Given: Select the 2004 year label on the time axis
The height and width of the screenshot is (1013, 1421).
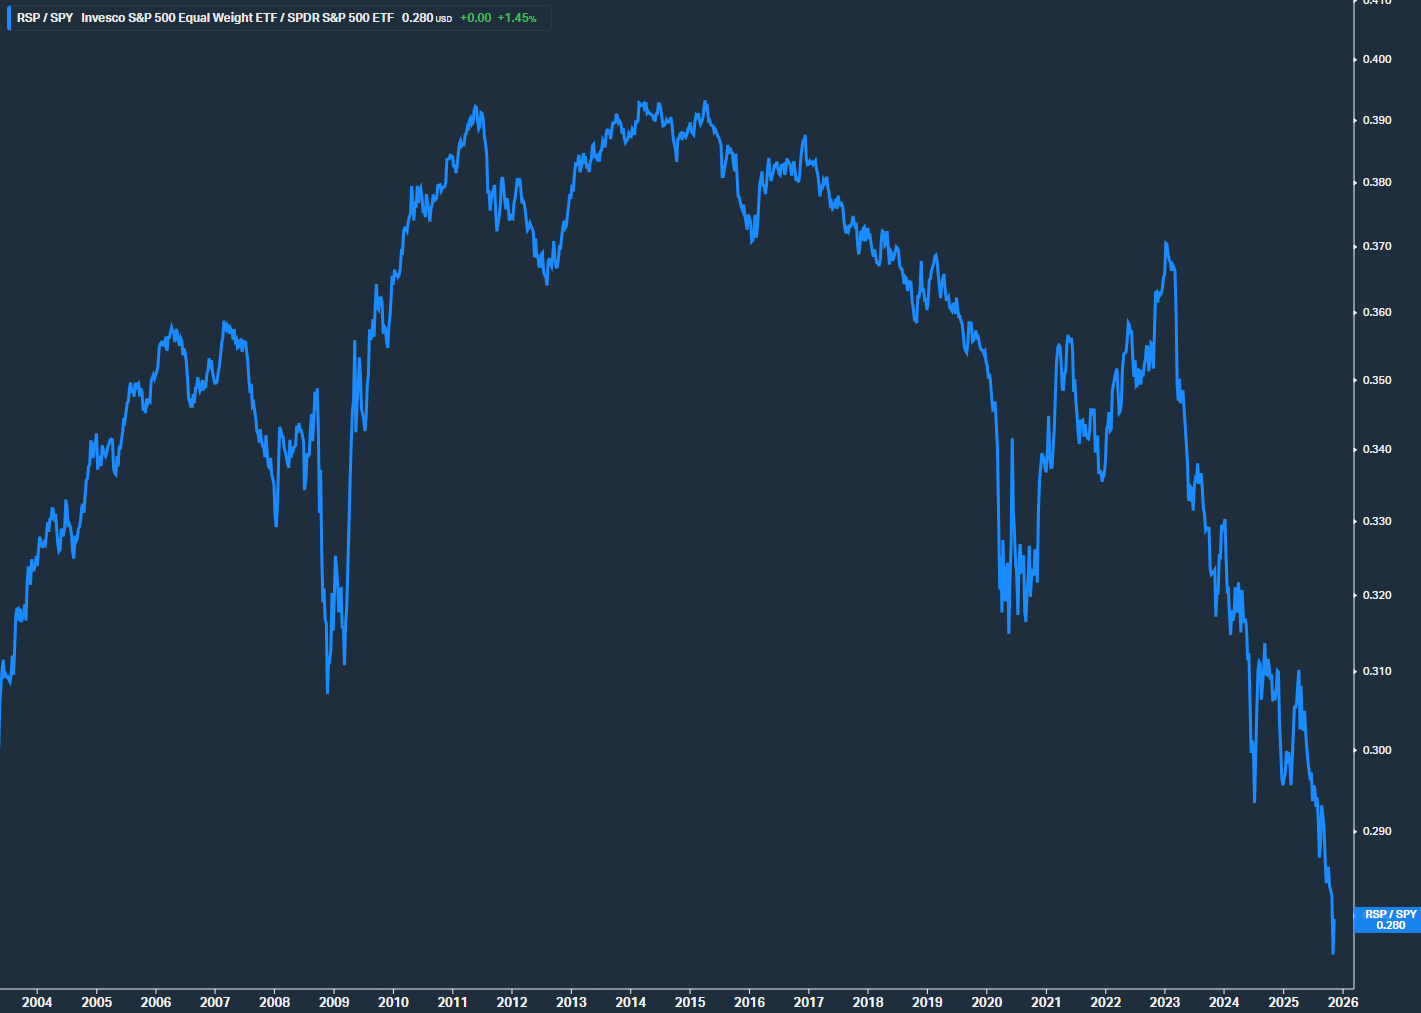Looking at the screenshot, I should (x=38, y=1001).
